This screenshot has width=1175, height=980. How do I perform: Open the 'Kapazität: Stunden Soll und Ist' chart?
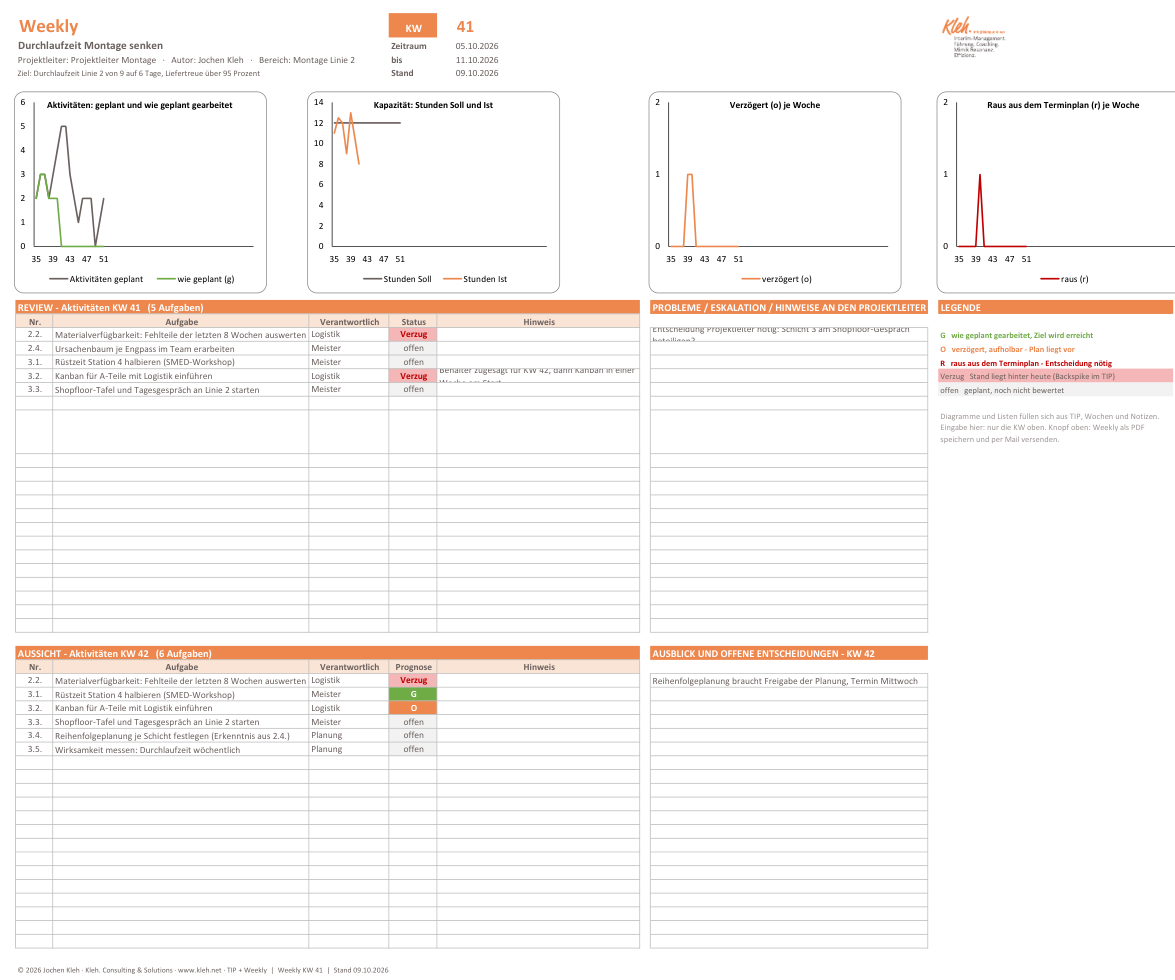pos(433,192)
